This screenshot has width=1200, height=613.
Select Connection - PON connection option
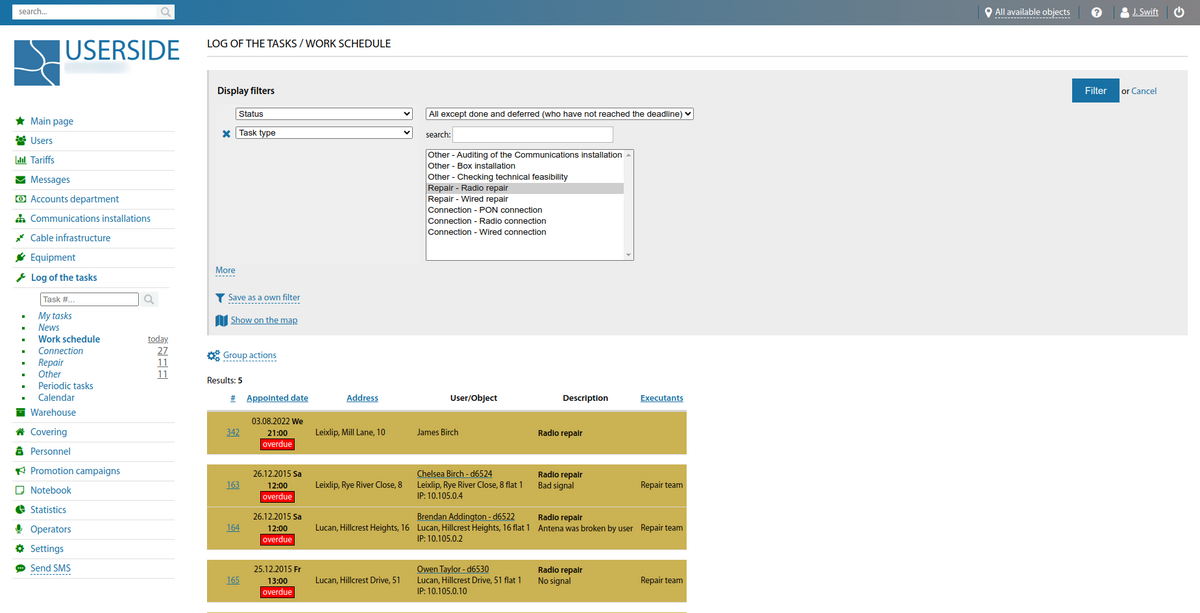tap(485, 209)
